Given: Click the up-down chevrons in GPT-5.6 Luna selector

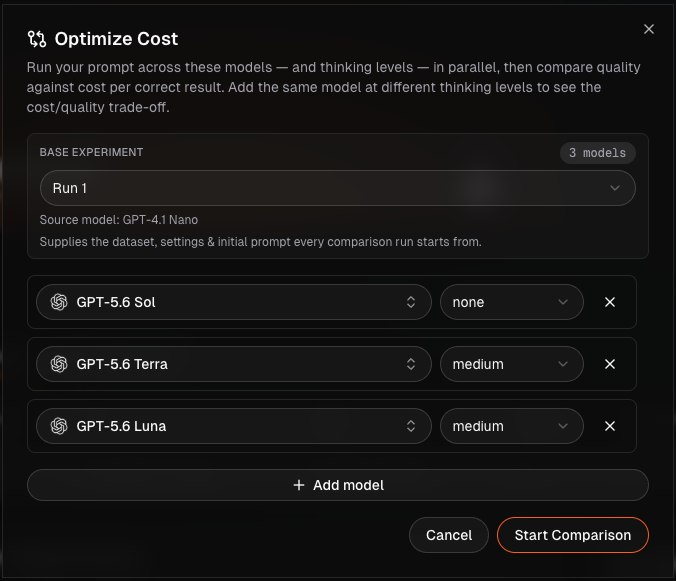Looking at the screenshot, I should click(411, 426).
